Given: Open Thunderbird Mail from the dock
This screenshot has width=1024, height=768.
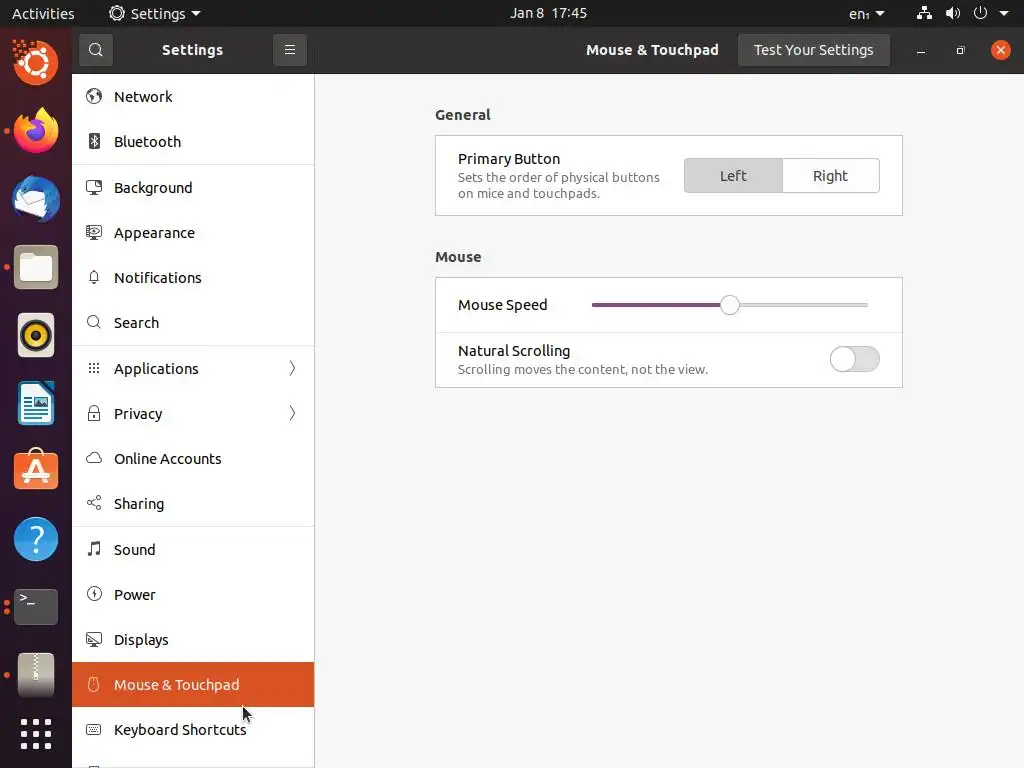Looking at the screenshot, I should (36, 199).
